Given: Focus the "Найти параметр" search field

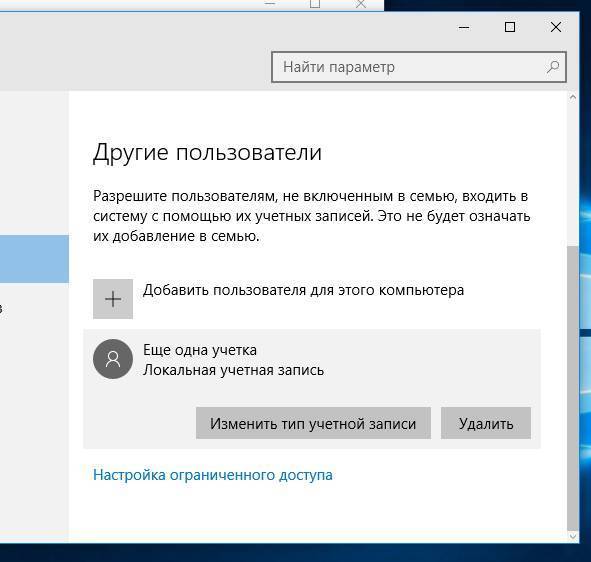Looking at the screenshot, I should (x=418, y=67).
